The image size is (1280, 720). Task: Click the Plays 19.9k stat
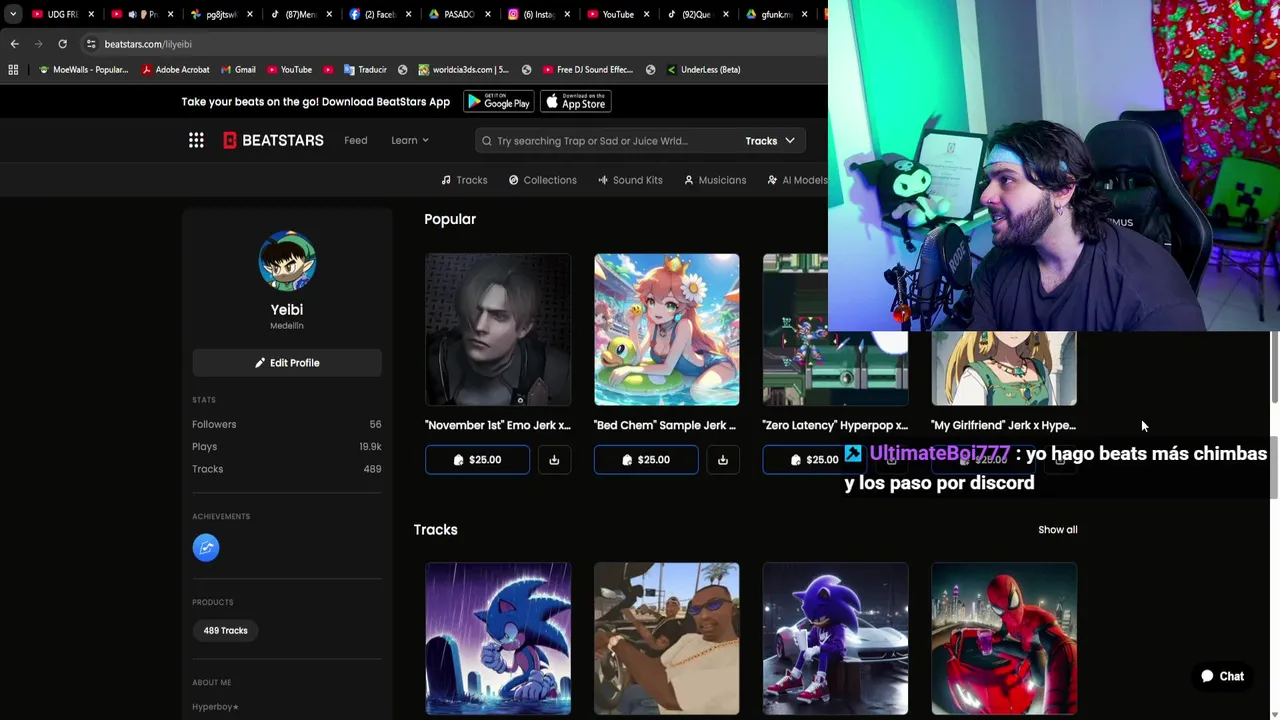coord(287,447)
